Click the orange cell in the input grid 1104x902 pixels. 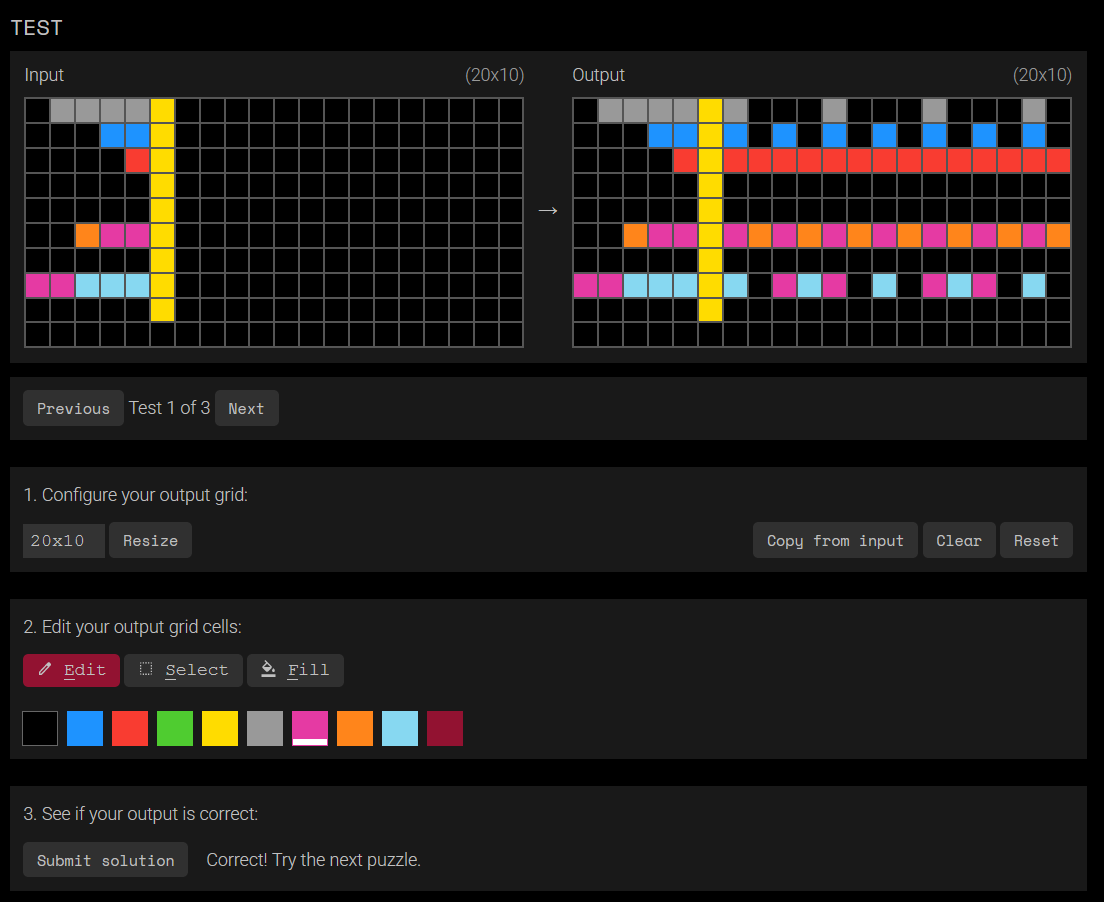87,235
